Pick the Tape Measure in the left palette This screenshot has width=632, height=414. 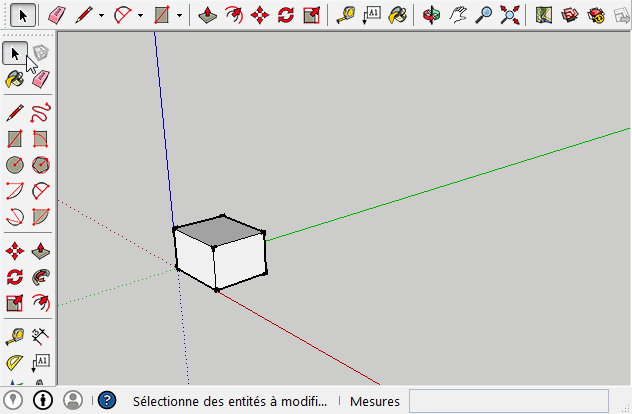click(15, 337)
